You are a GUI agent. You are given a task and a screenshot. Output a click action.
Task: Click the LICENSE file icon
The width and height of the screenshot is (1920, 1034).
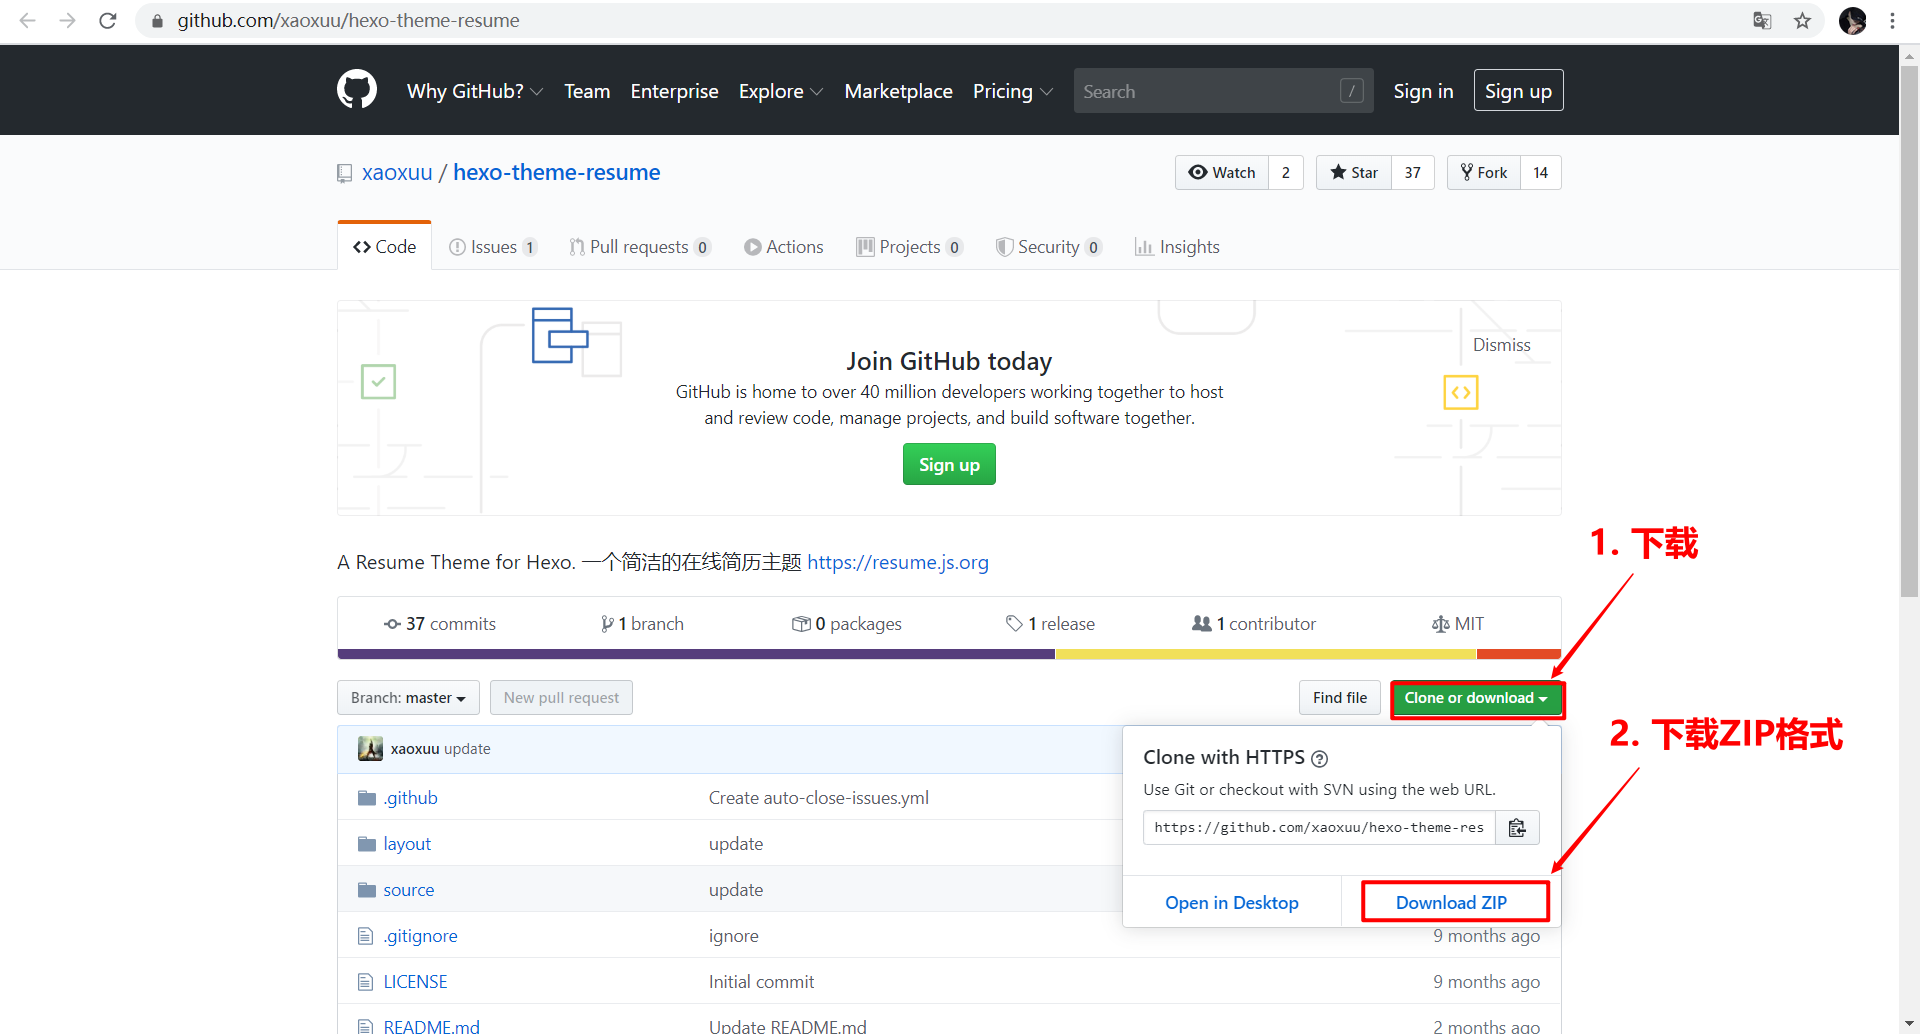365,982
